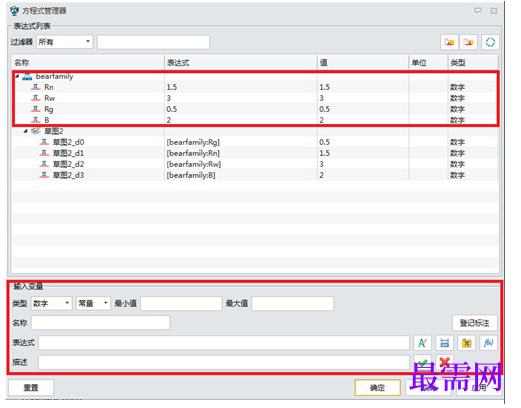Image resolution: width=521 pixels, height=408 pixels.
Task: Click the text-style A icon beside the expression field
Action: (422, 343)
